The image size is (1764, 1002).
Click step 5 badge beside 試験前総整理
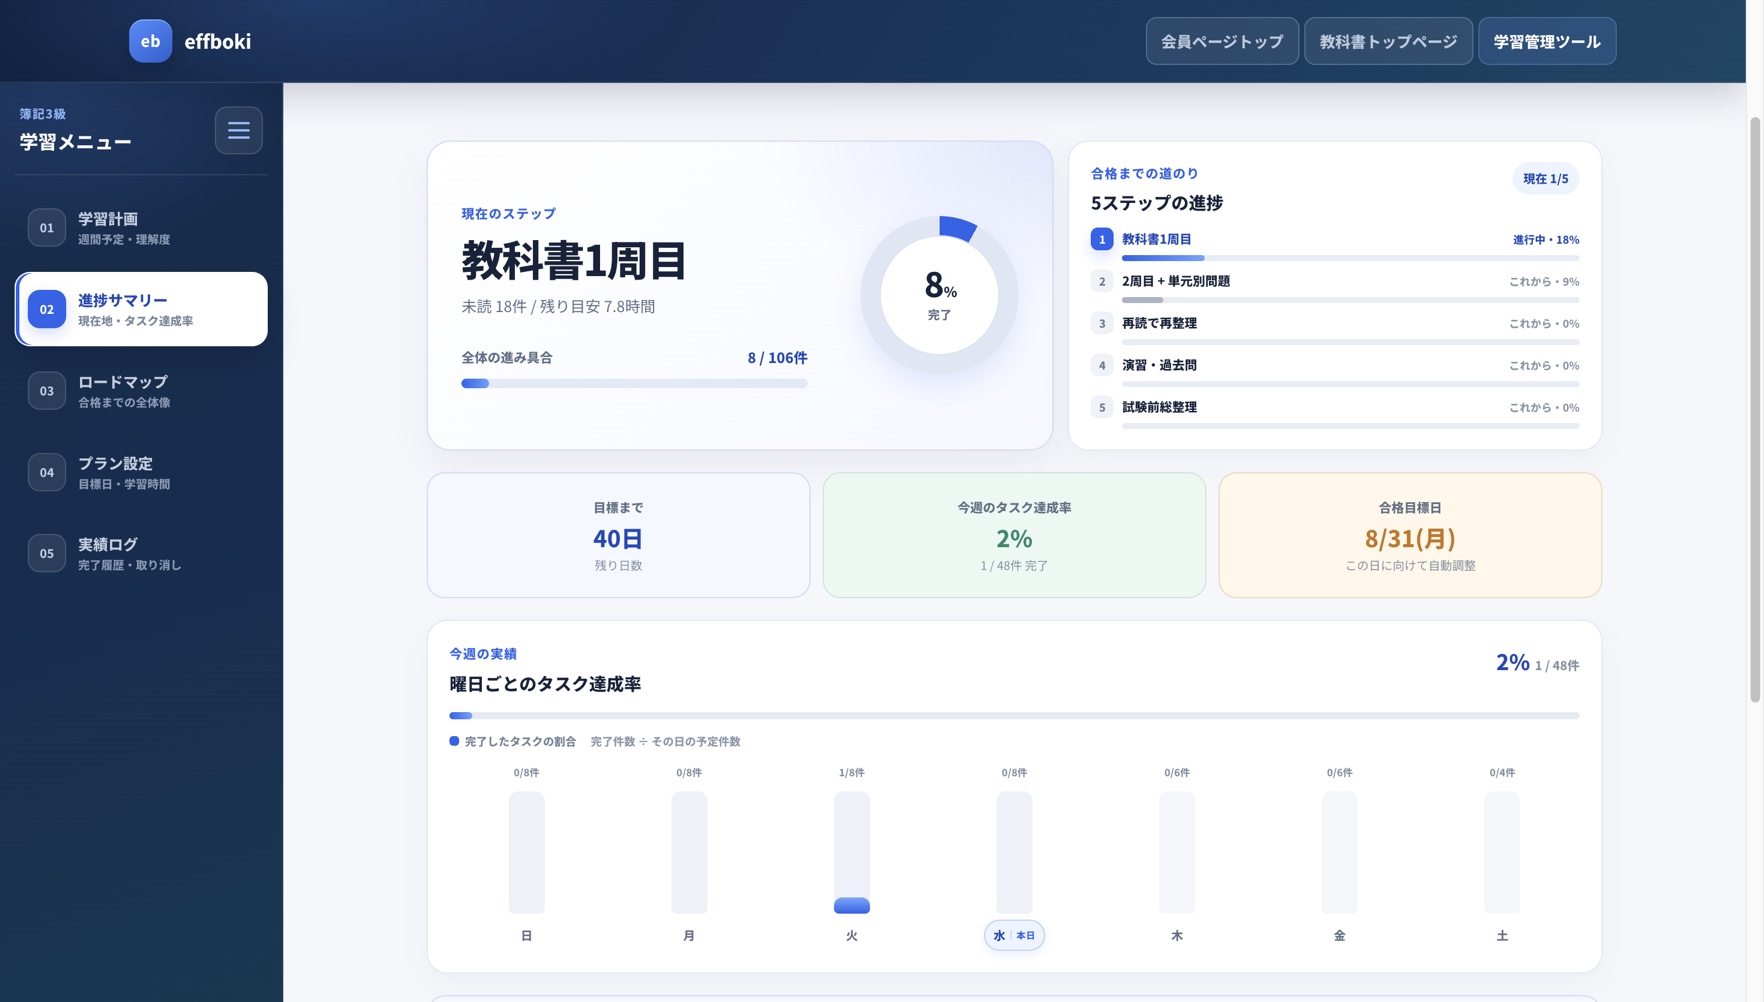click(x=1102, y=407)
